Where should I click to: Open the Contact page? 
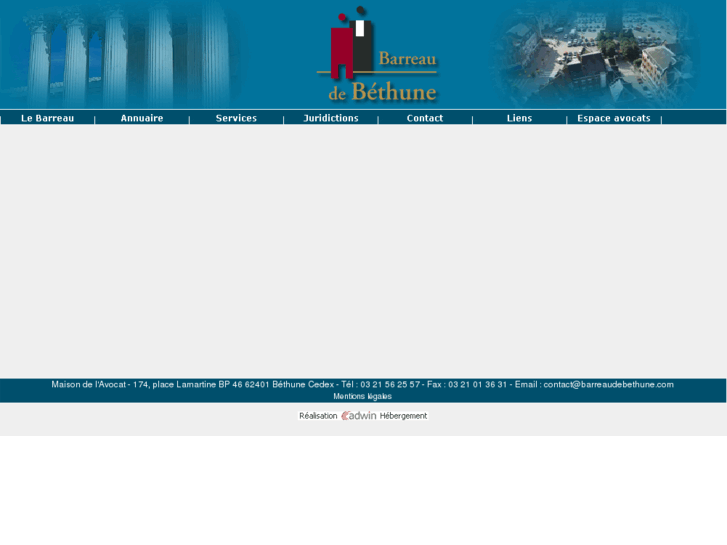point(425,118)
